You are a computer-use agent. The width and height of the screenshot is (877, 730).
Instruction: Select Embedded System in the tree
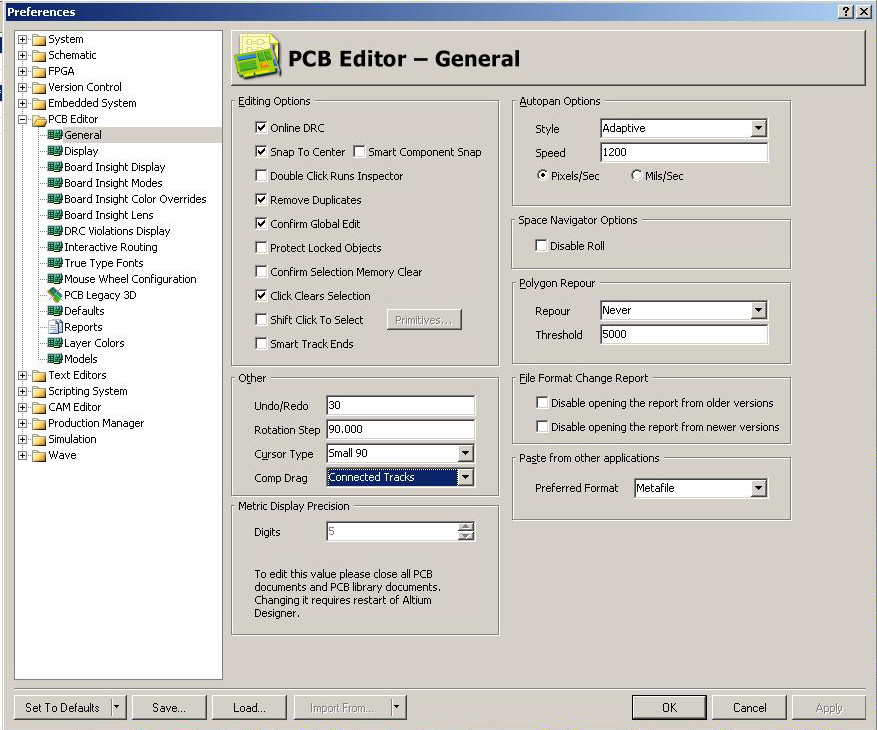coord(92,103)
